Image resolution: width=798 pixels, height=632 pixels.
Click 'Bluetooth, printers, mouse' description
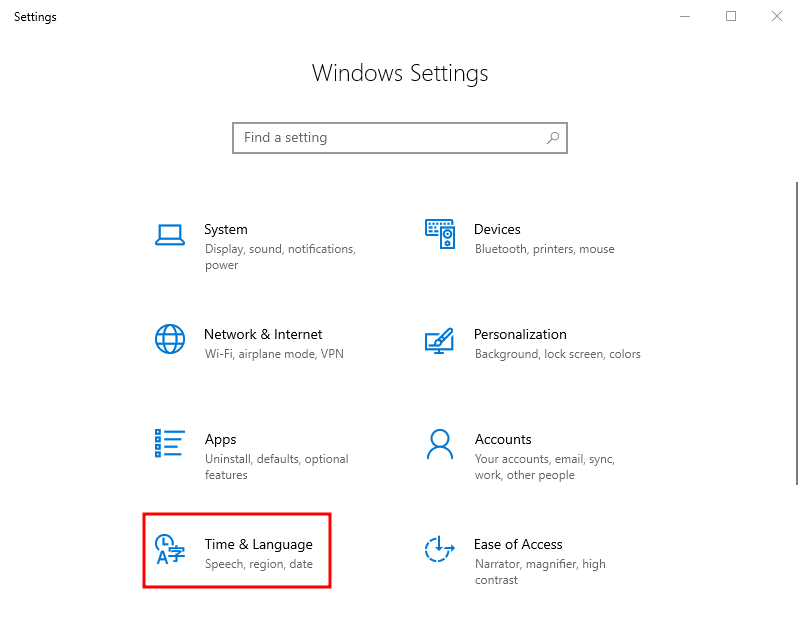click(544, 249)
